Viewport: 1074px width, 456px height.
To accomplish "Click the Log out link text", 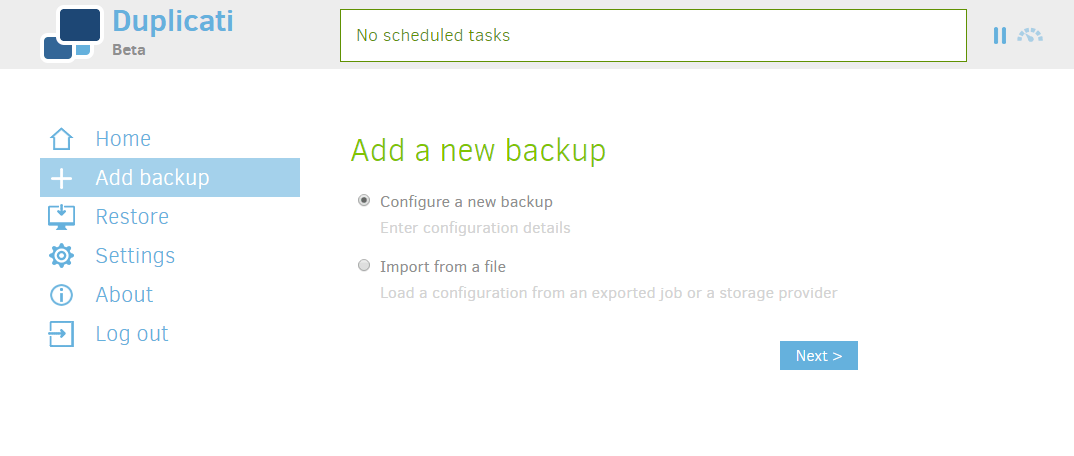I will point(132,333).
